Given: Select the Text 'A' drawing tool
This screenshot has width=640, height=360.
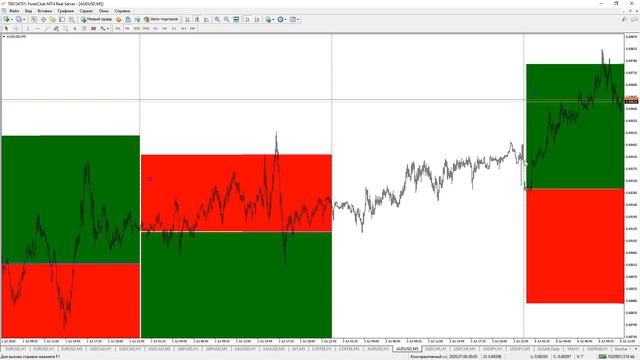Looking at the screenshot, I should [75, 28].
